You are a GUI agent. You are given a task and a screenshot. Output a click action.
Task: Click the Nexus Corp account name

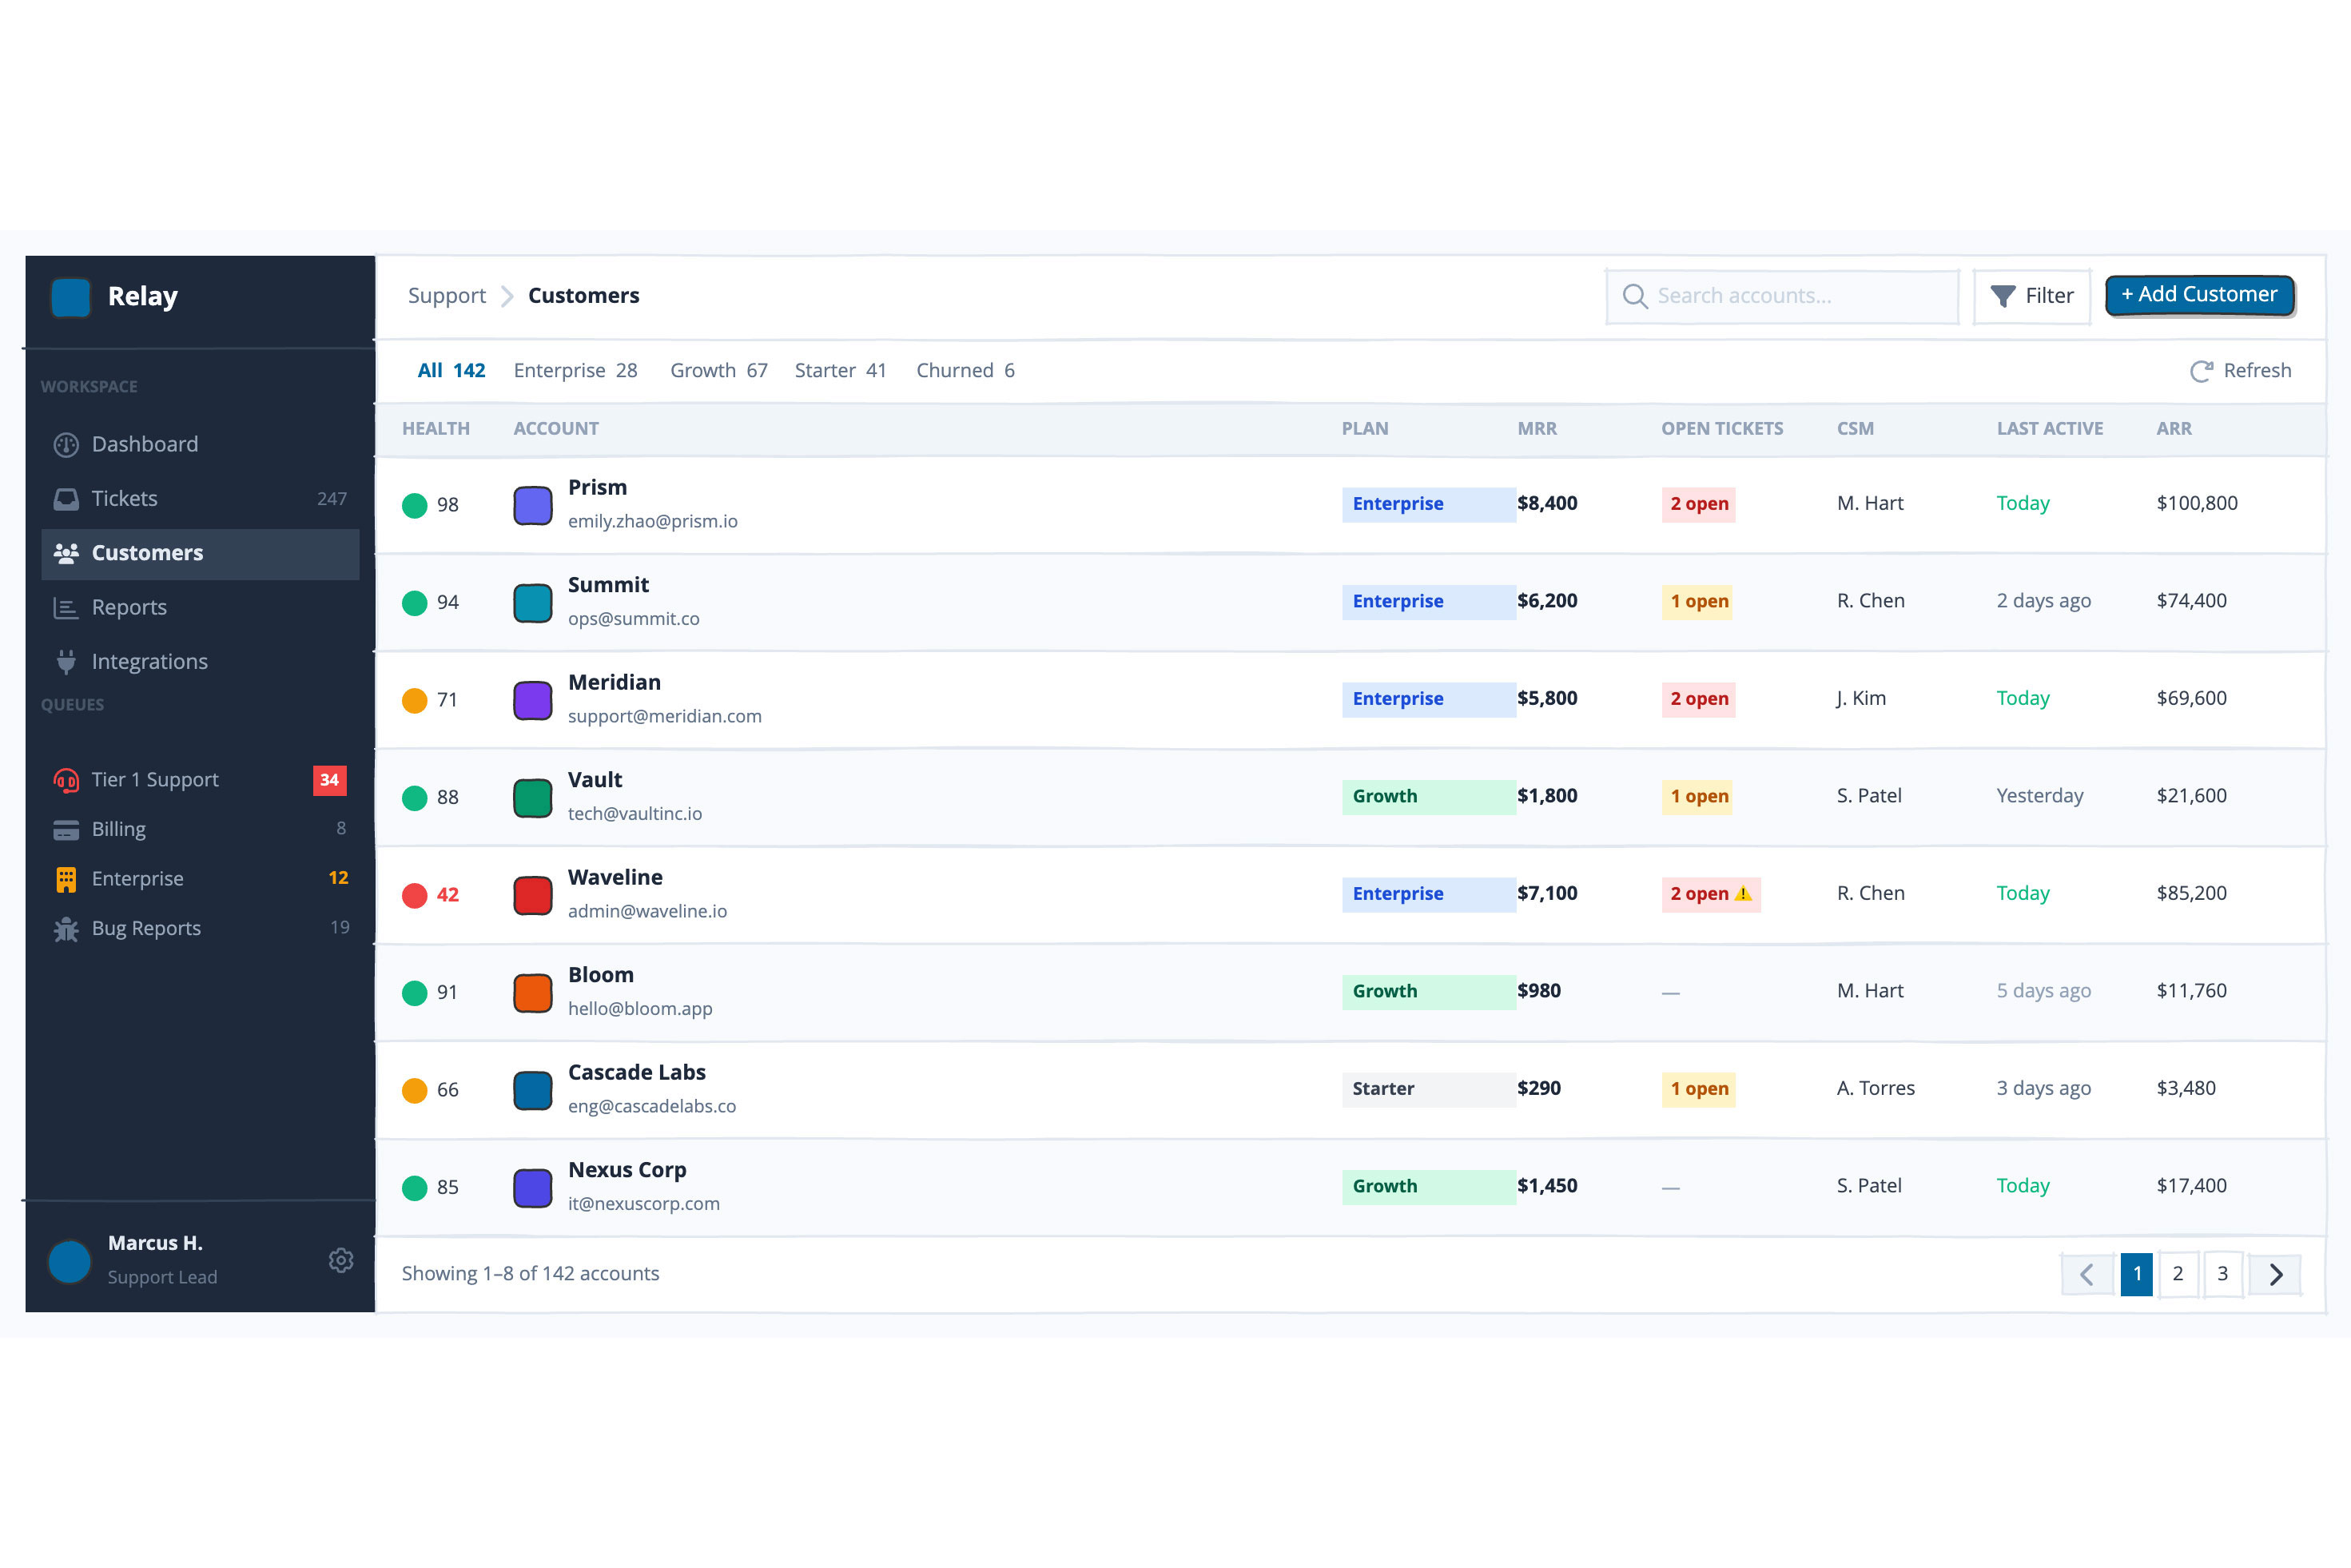coord(627,1170)
